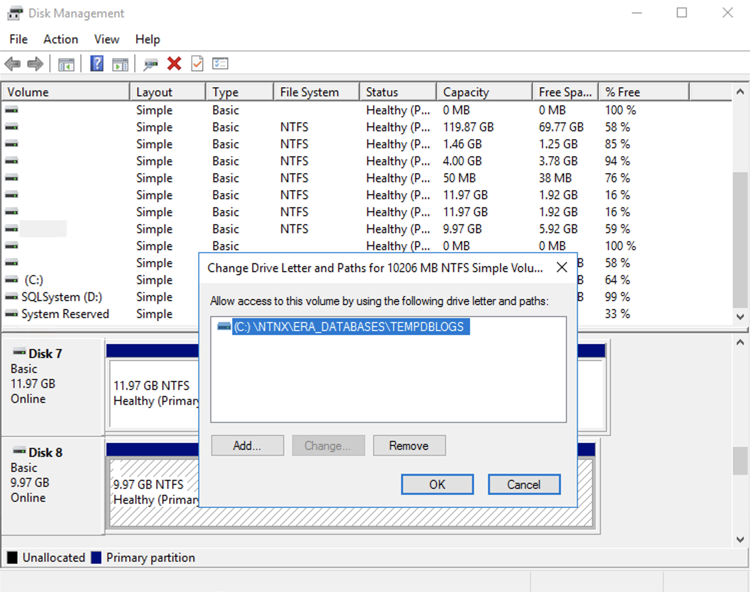Click the Disk 8 label
Screen dimensions: 750x592
click(x=45, y=452)
